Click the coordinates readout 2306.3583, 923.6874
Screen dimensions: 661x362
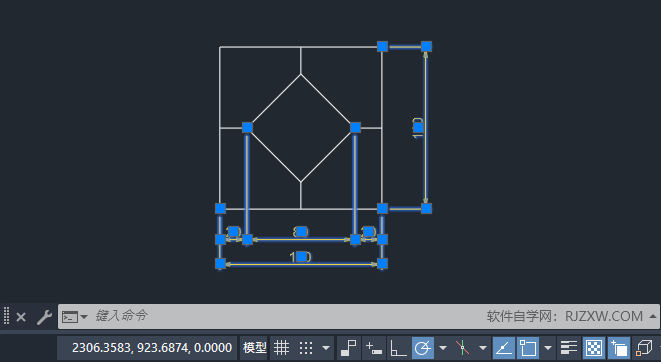(x=152, y=348)
